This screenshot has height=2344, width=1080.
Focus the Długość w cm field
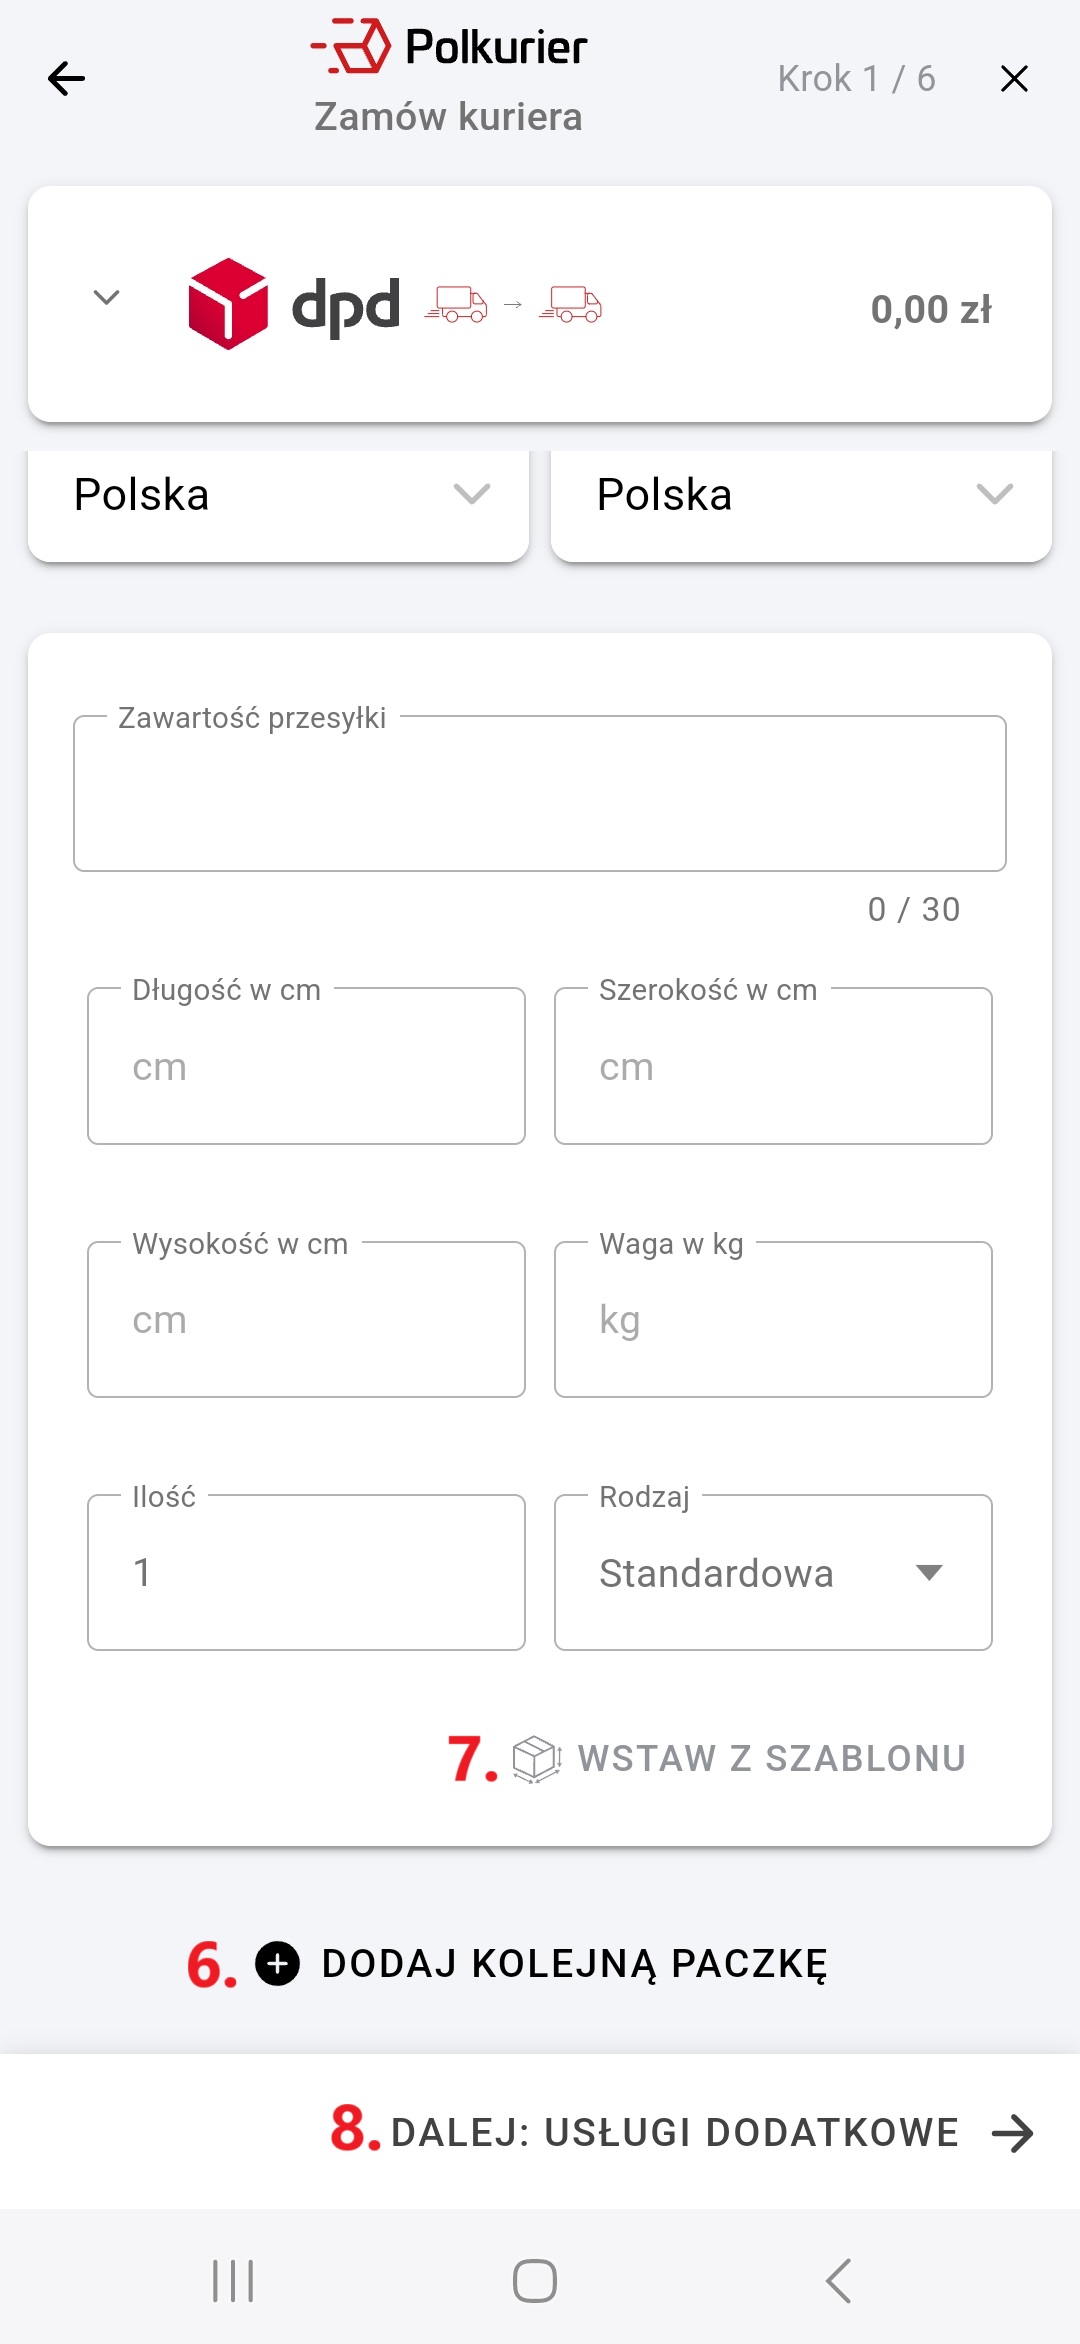coord(306,1067)
